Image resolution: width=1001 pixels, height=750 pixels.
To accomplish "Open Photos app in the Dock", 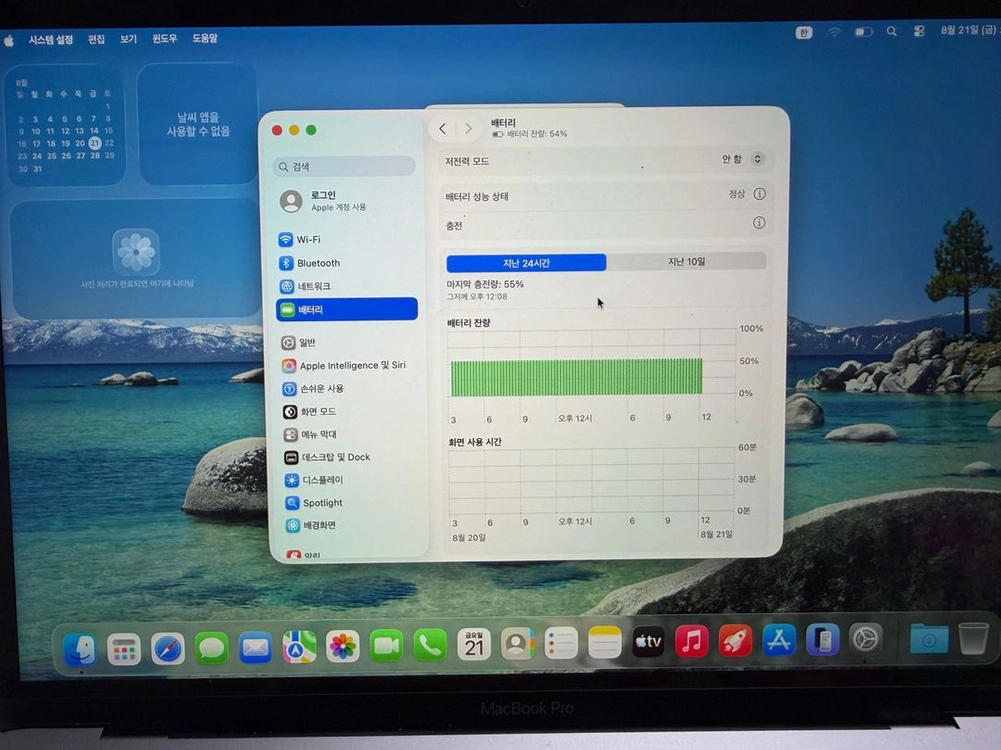I will (x=343, y=646).
